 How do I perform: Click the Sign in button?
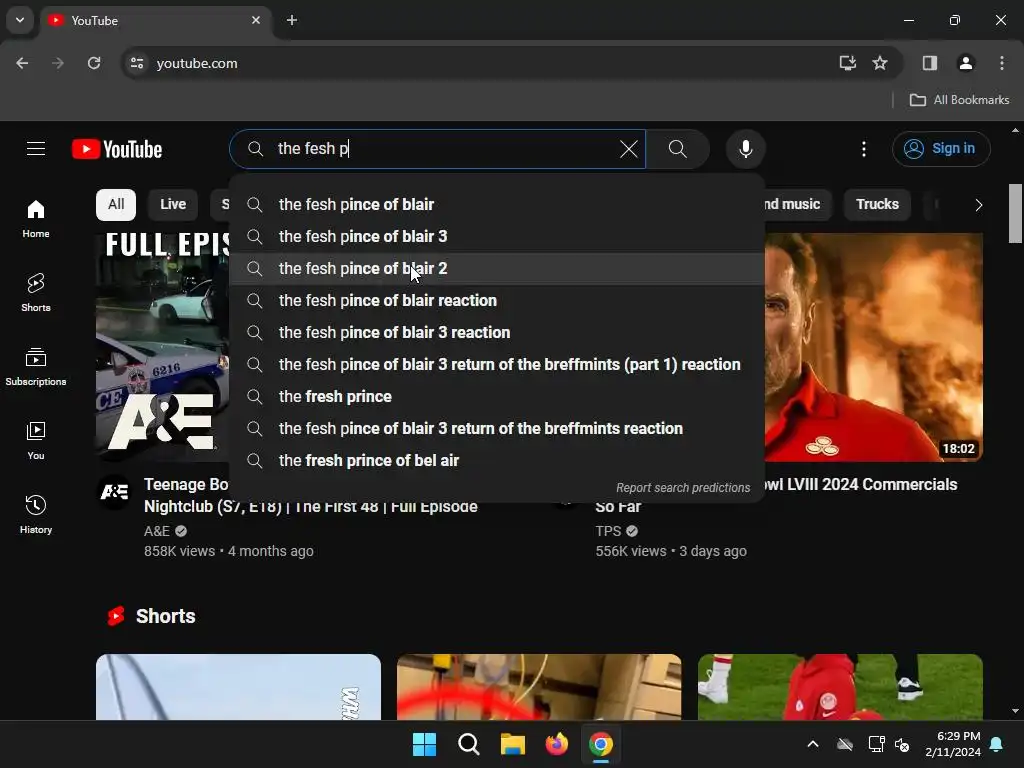point(940,149)
